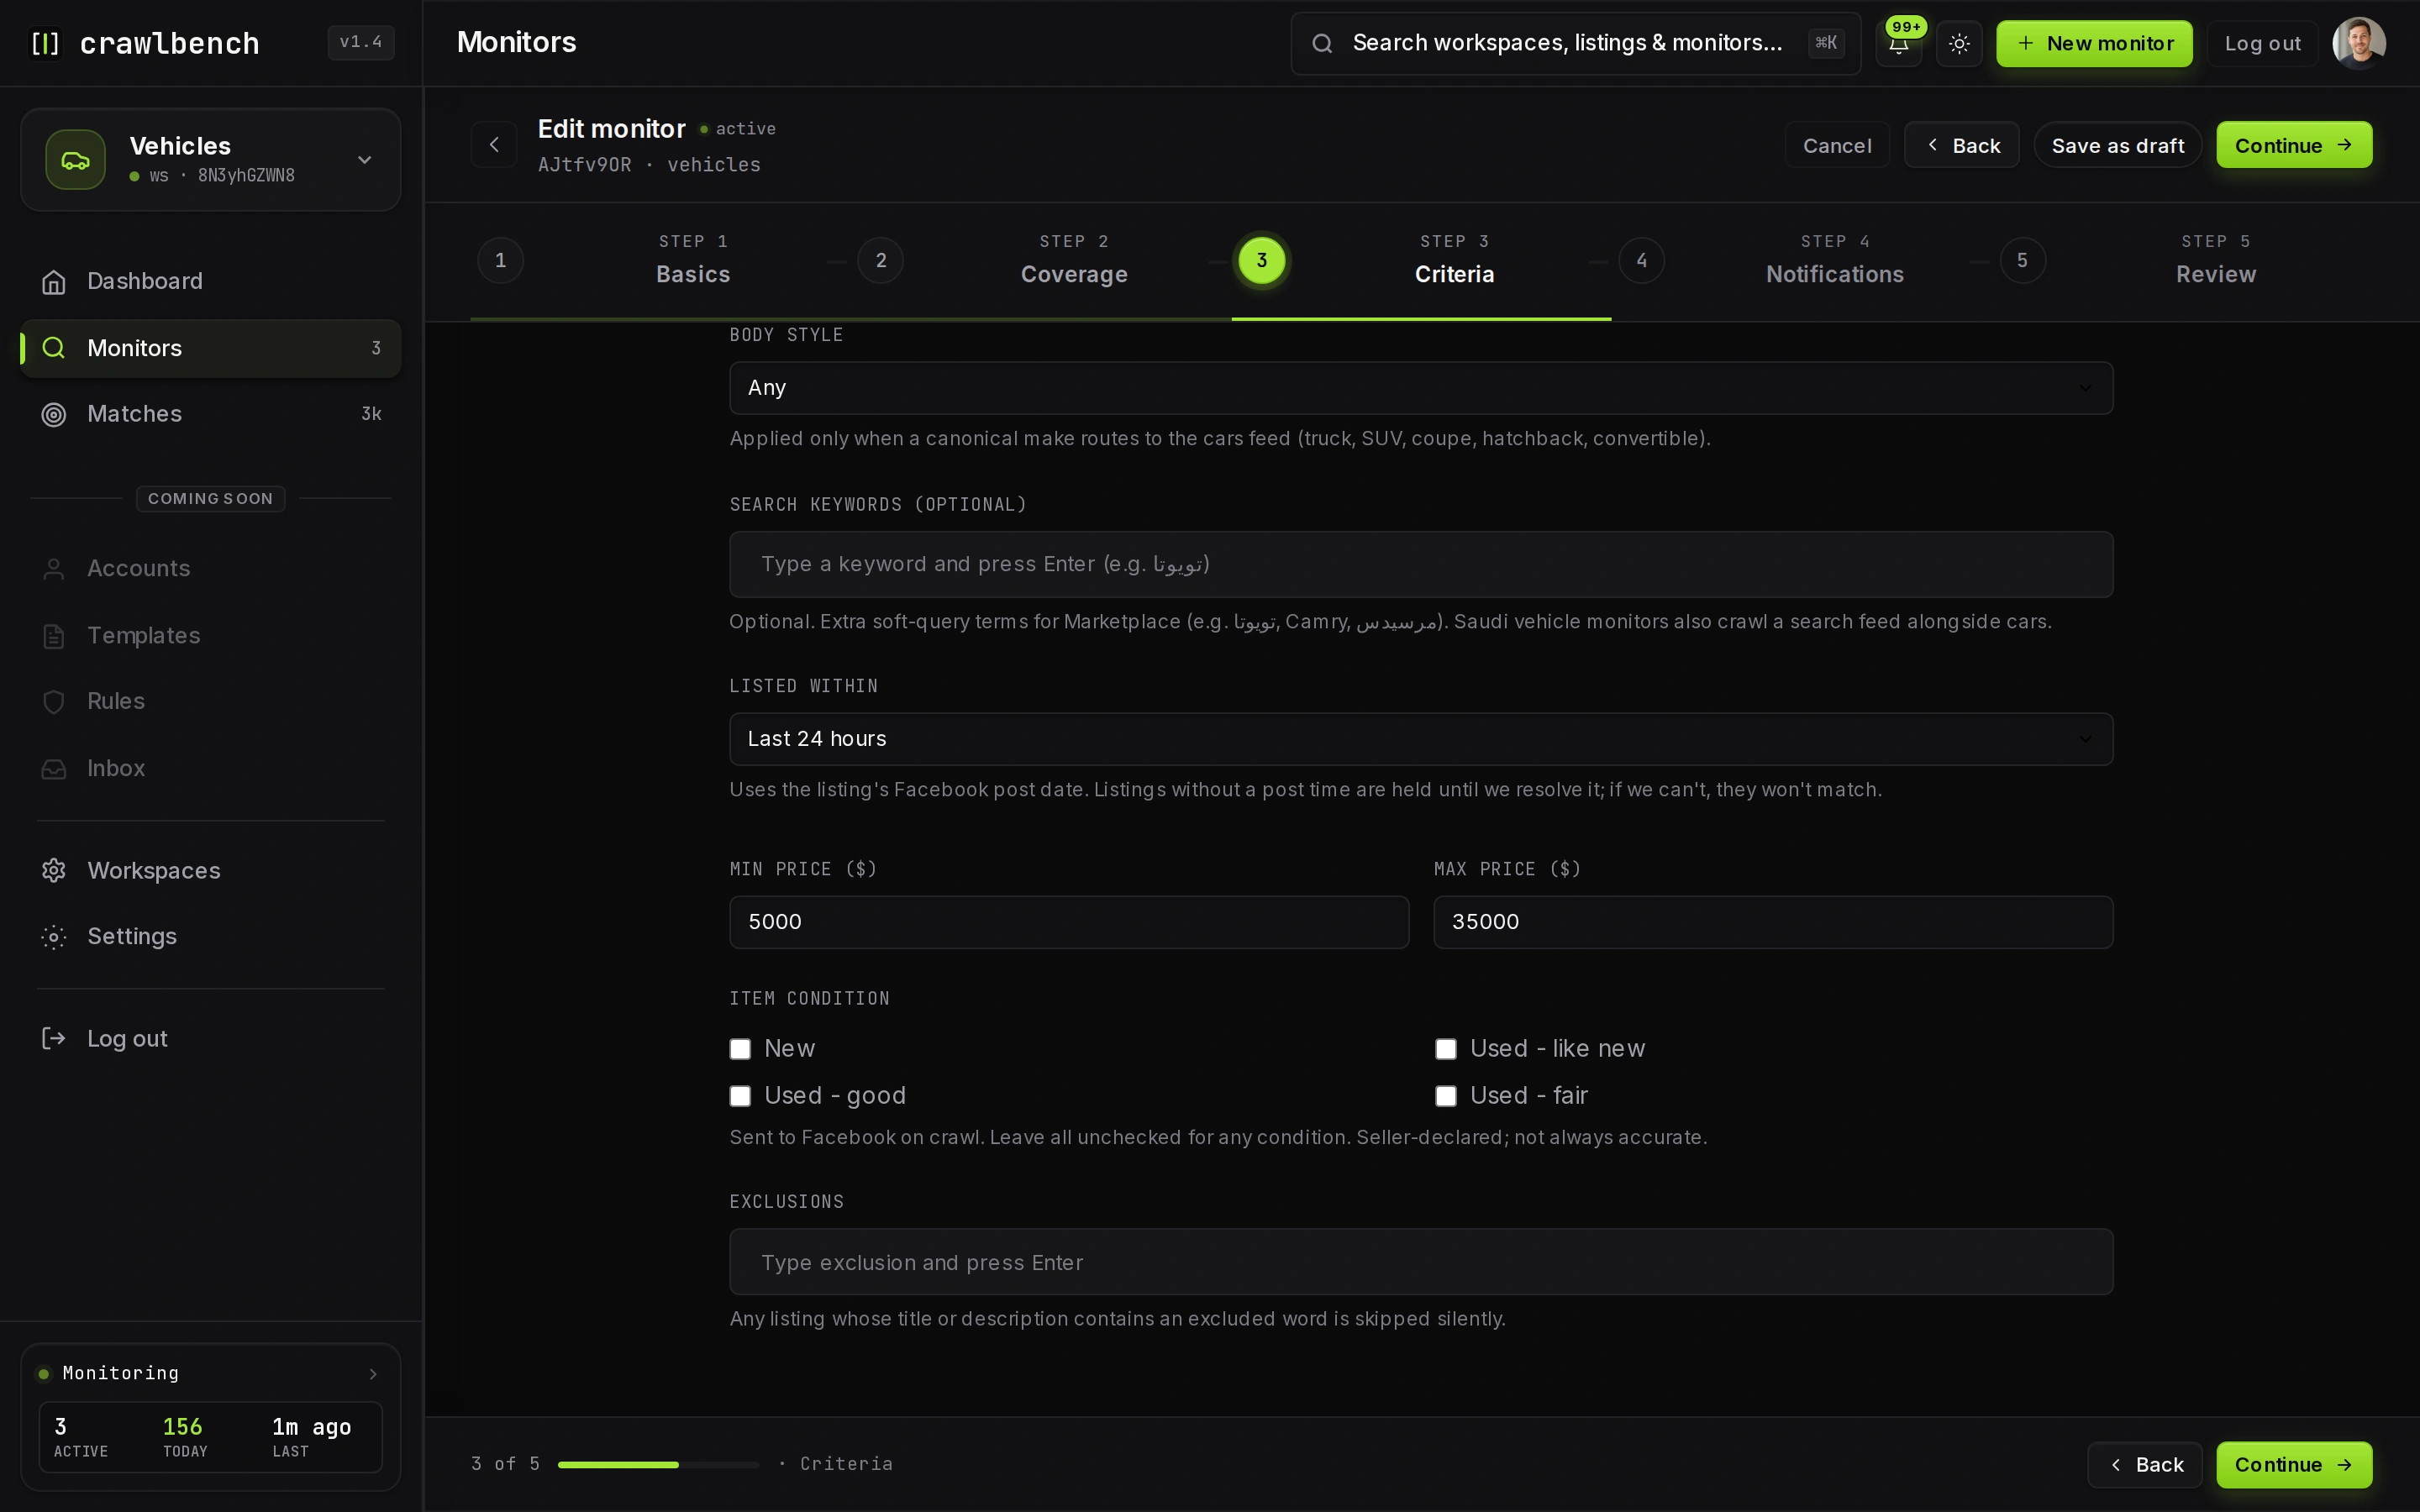Click the header Continue button
Viewport: 2420px width, 1512px height.
2293,145
